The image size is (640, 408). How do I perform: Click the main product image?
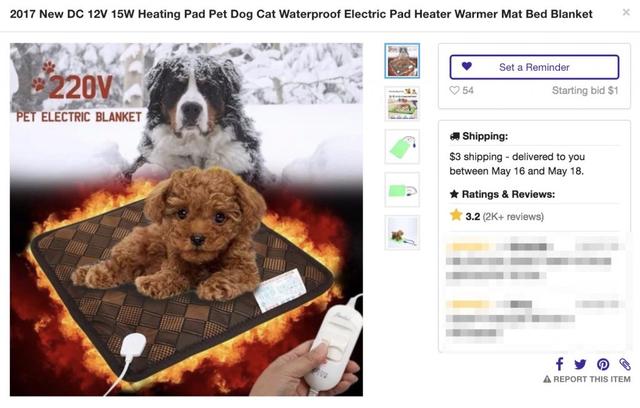[x=187, y=220]
